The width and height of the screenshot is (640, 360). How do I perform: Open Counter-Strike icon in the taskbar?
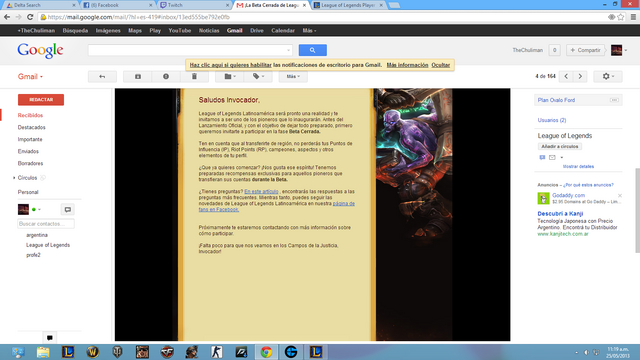[x=217, y=352]
